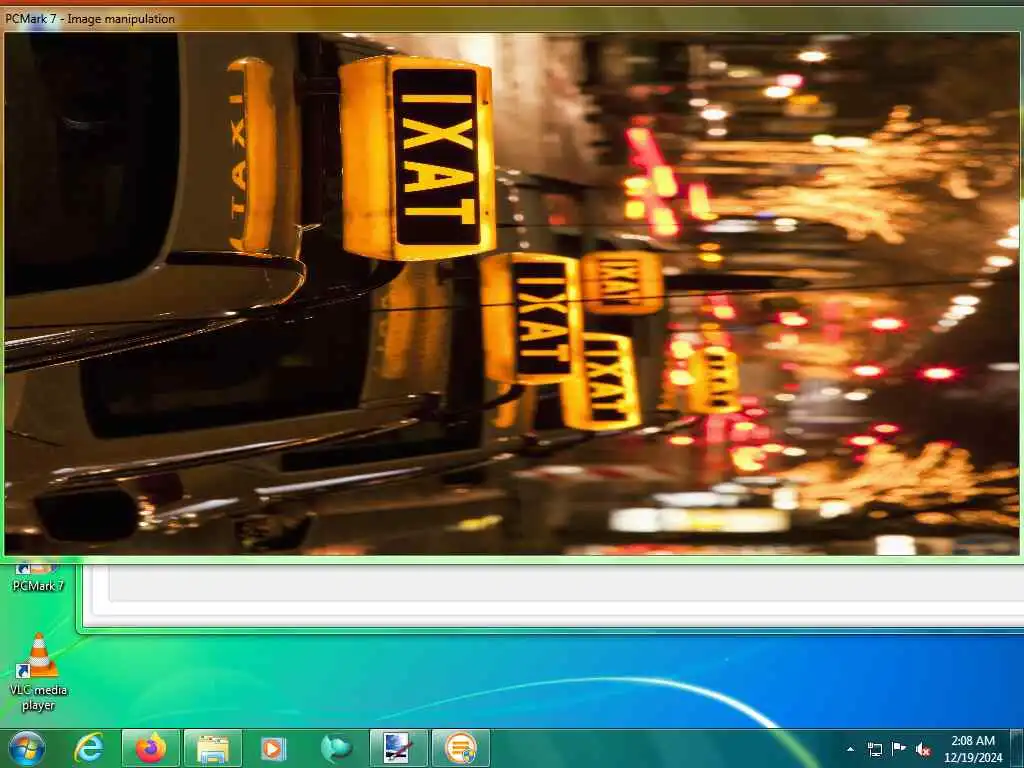Open Windows Media Player from taskbar
Image resolution: width=1024 pixels, height=768 pixels.
tap(273, 748)
